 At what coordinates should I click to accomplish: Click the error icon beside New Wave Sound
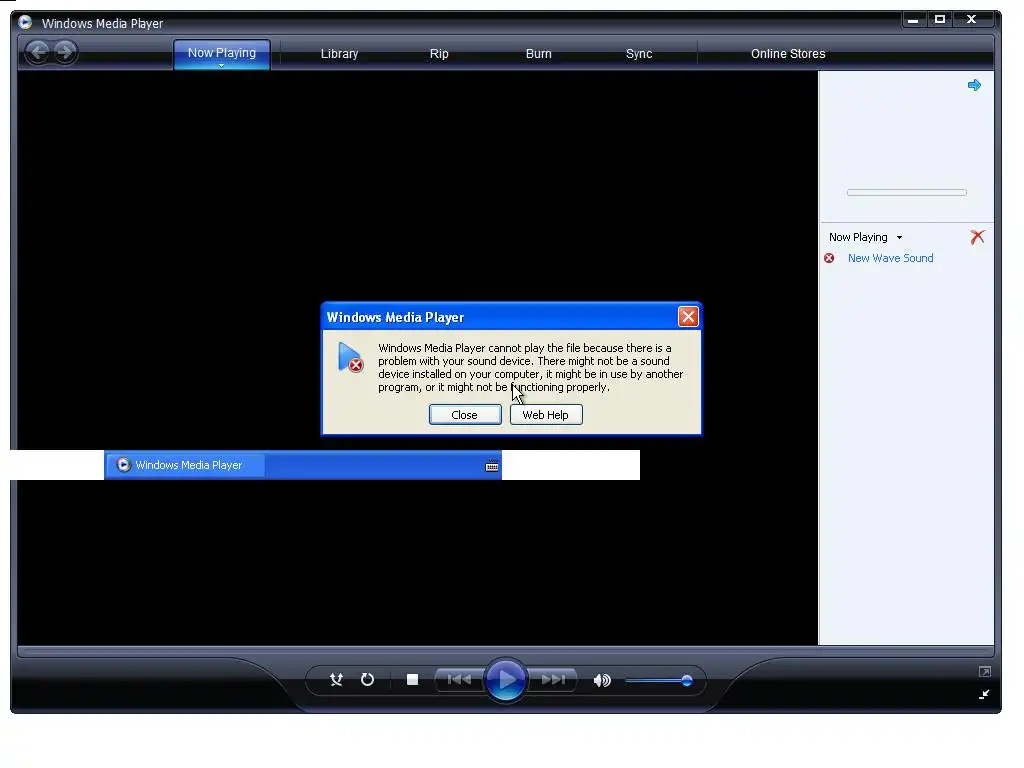pos(829,258)
